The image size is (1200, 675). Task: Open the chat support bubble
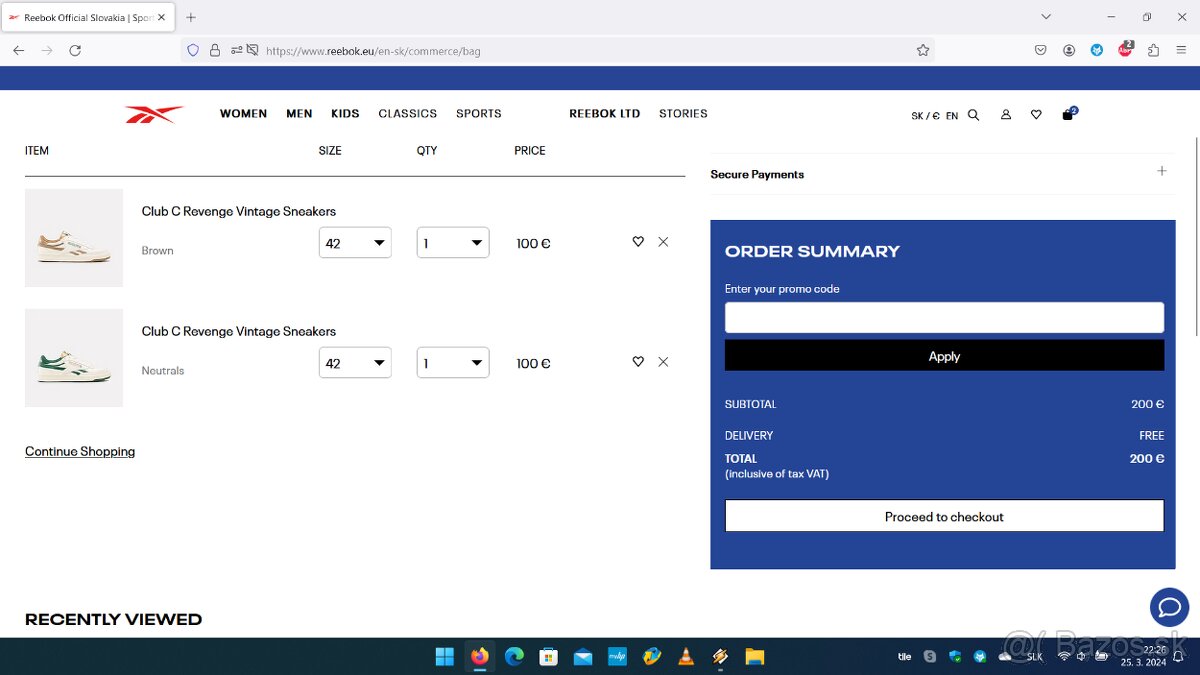point(1169,606)
